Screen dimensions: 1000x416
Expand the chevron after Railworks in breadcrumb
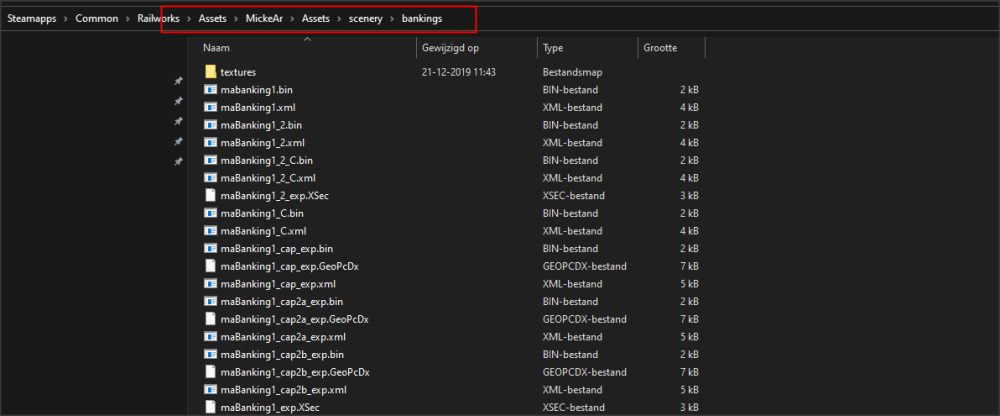pos(187,18)
